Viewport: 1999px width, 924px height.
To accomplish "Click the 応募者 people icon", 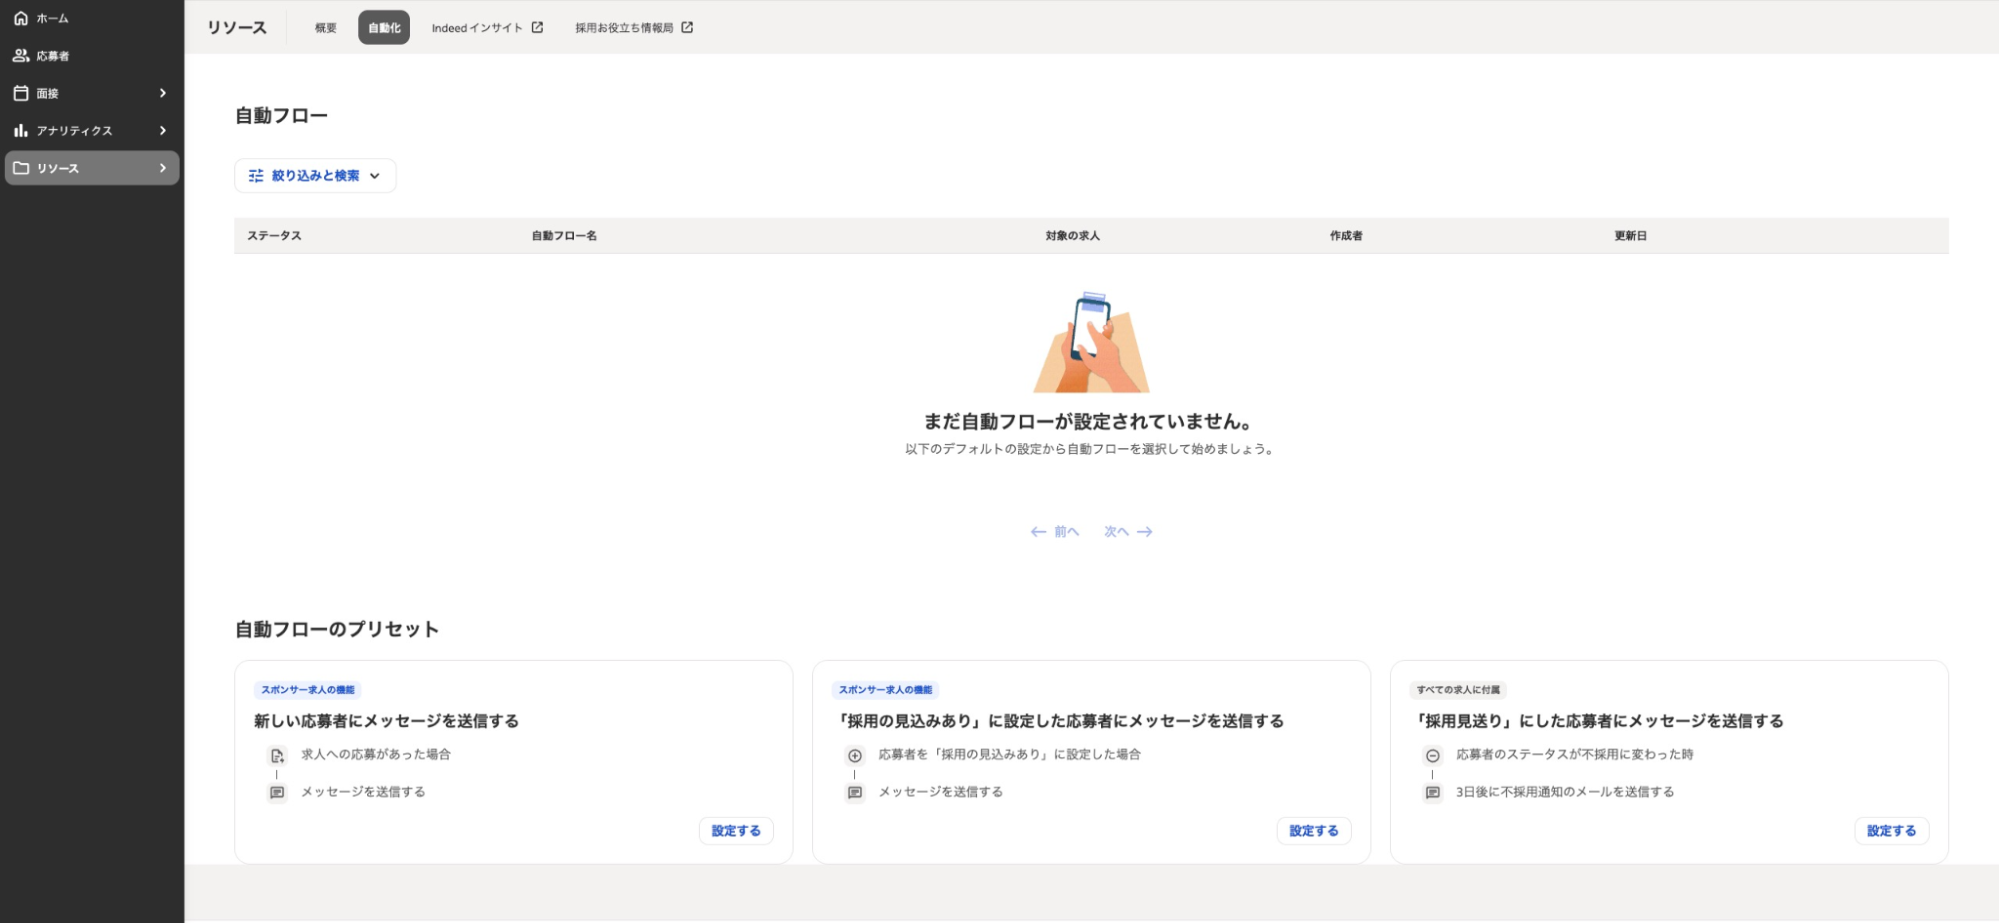I will (x=20, y=56).
